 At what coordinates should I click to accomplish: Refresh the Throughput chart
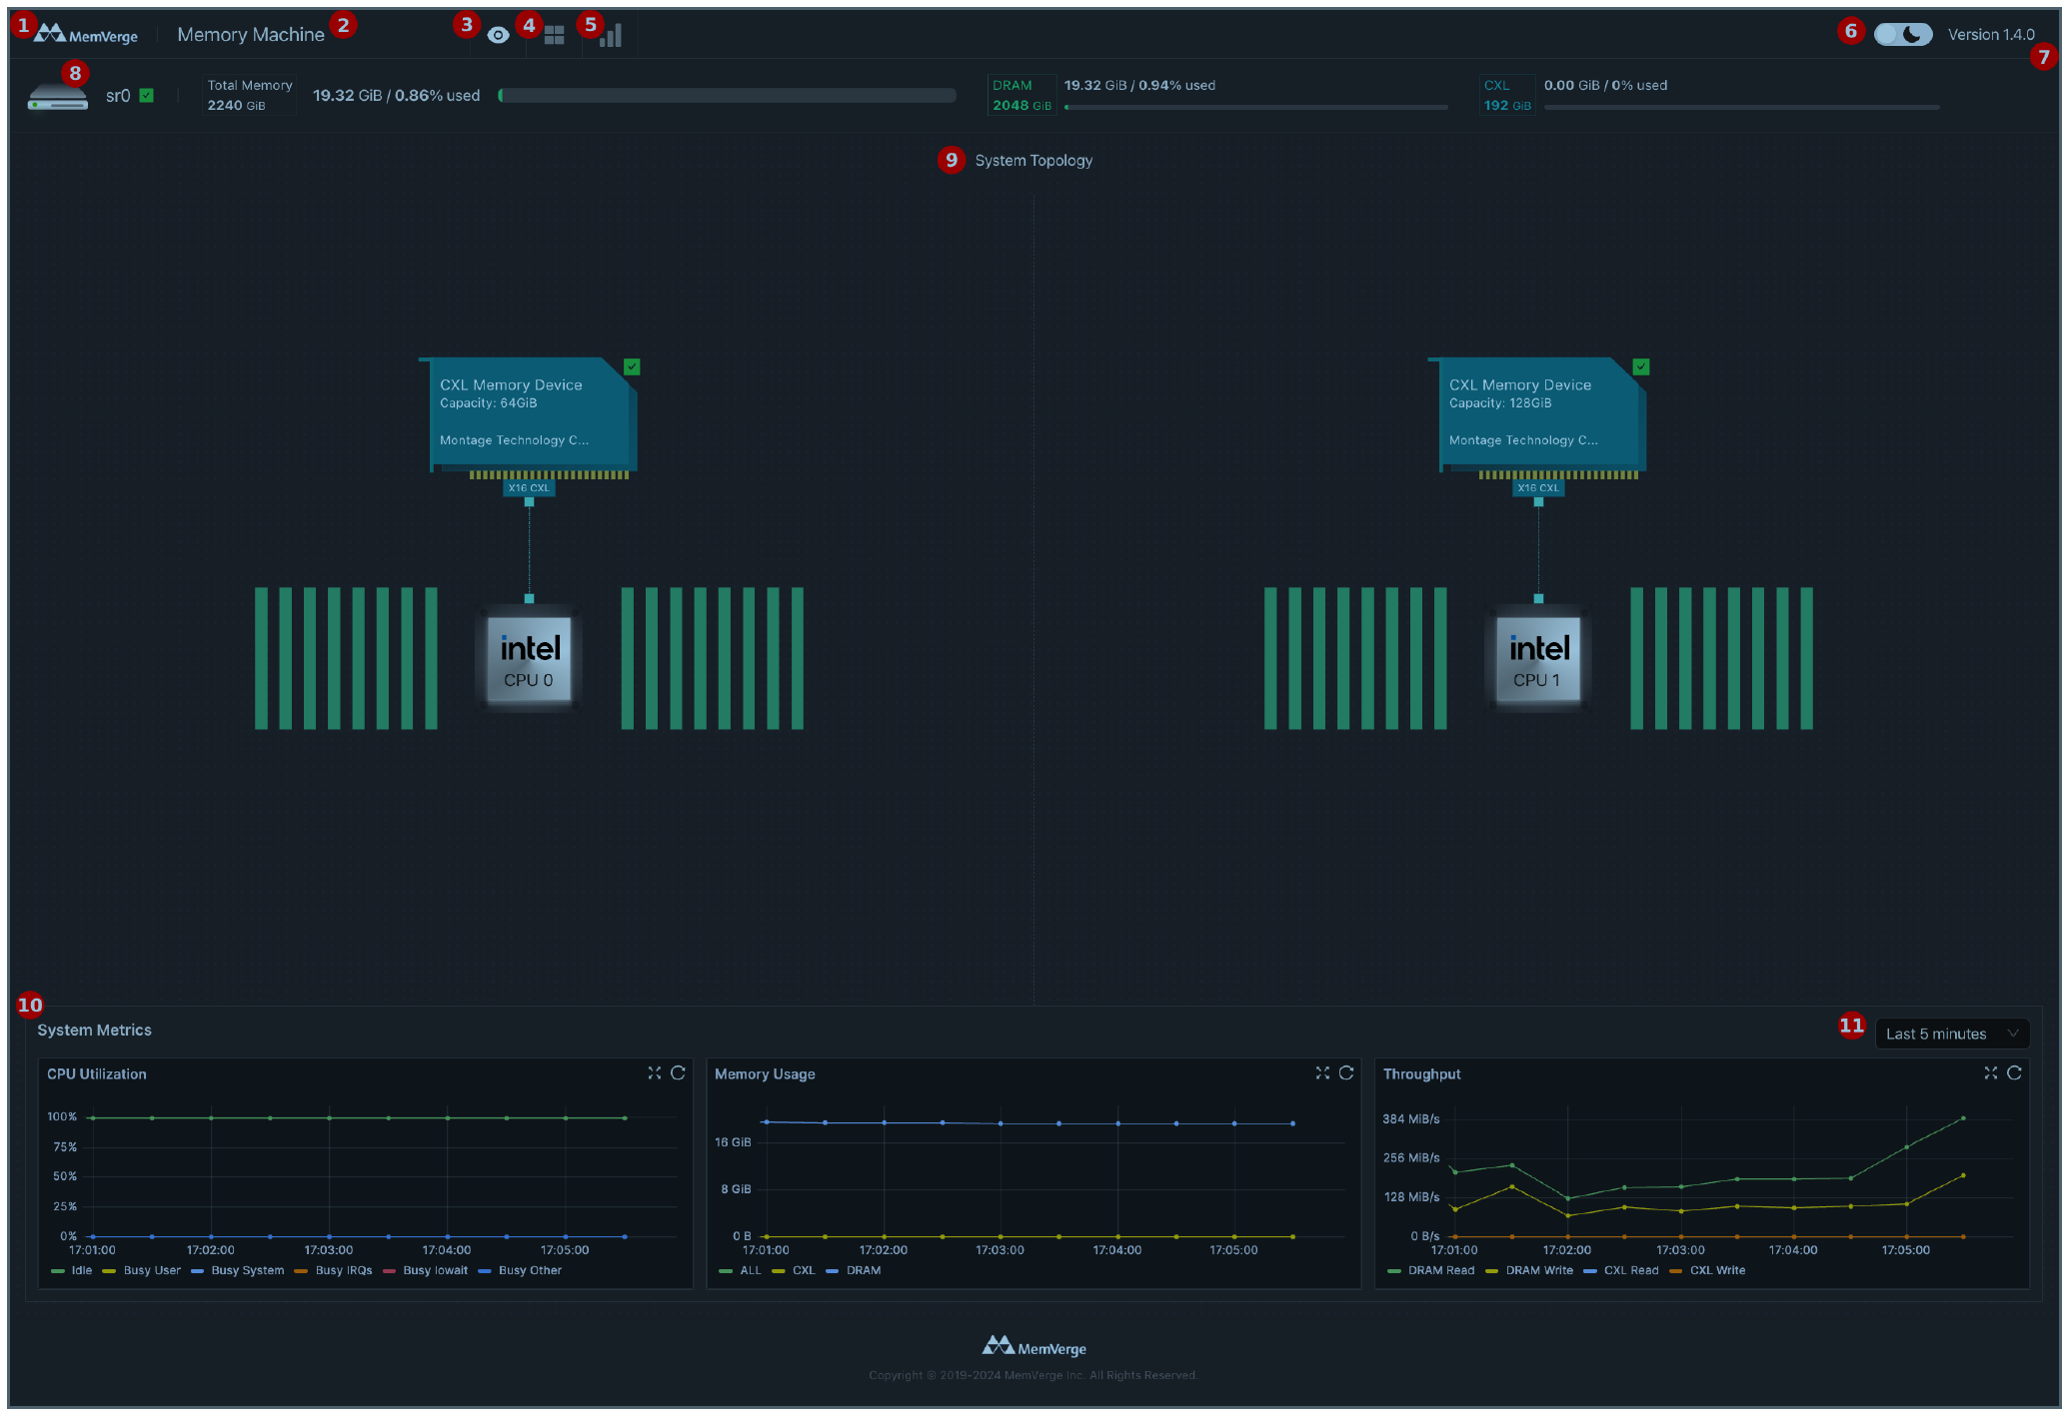pyautogui.click(x=2014, y=1072)
